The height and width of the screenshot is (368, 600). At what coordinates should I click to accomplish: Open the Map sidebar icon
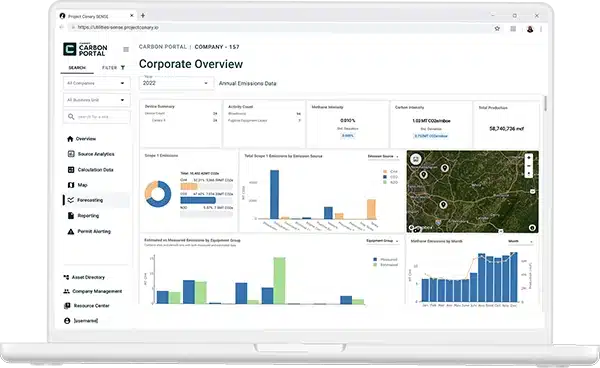pyautogui.click(x=71, y=185)
